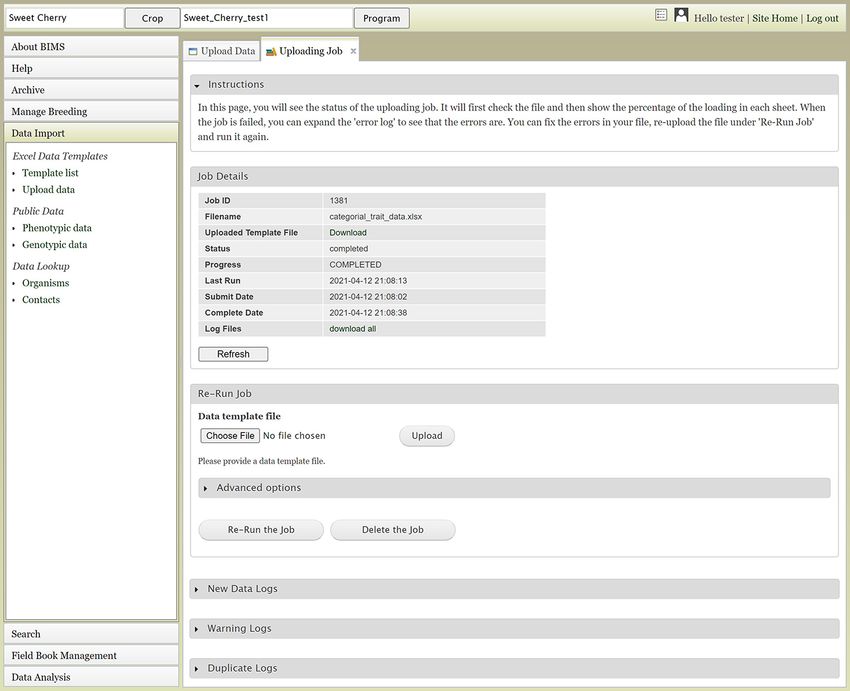This screenshot has height=691, width=850.
Task: Click the 'completed' status value
Action: 349,249
